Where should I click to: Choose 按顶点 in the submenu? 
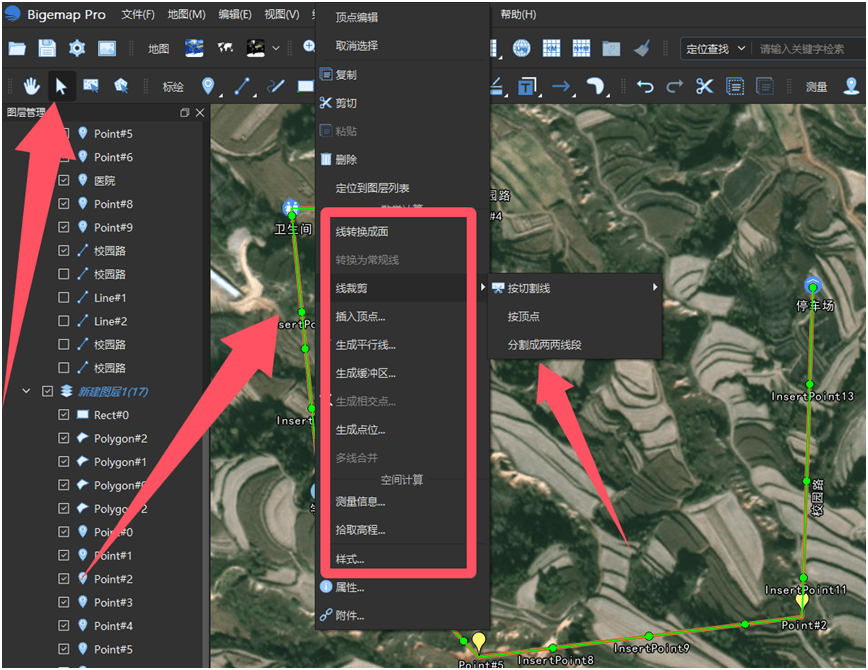[575, 316]
